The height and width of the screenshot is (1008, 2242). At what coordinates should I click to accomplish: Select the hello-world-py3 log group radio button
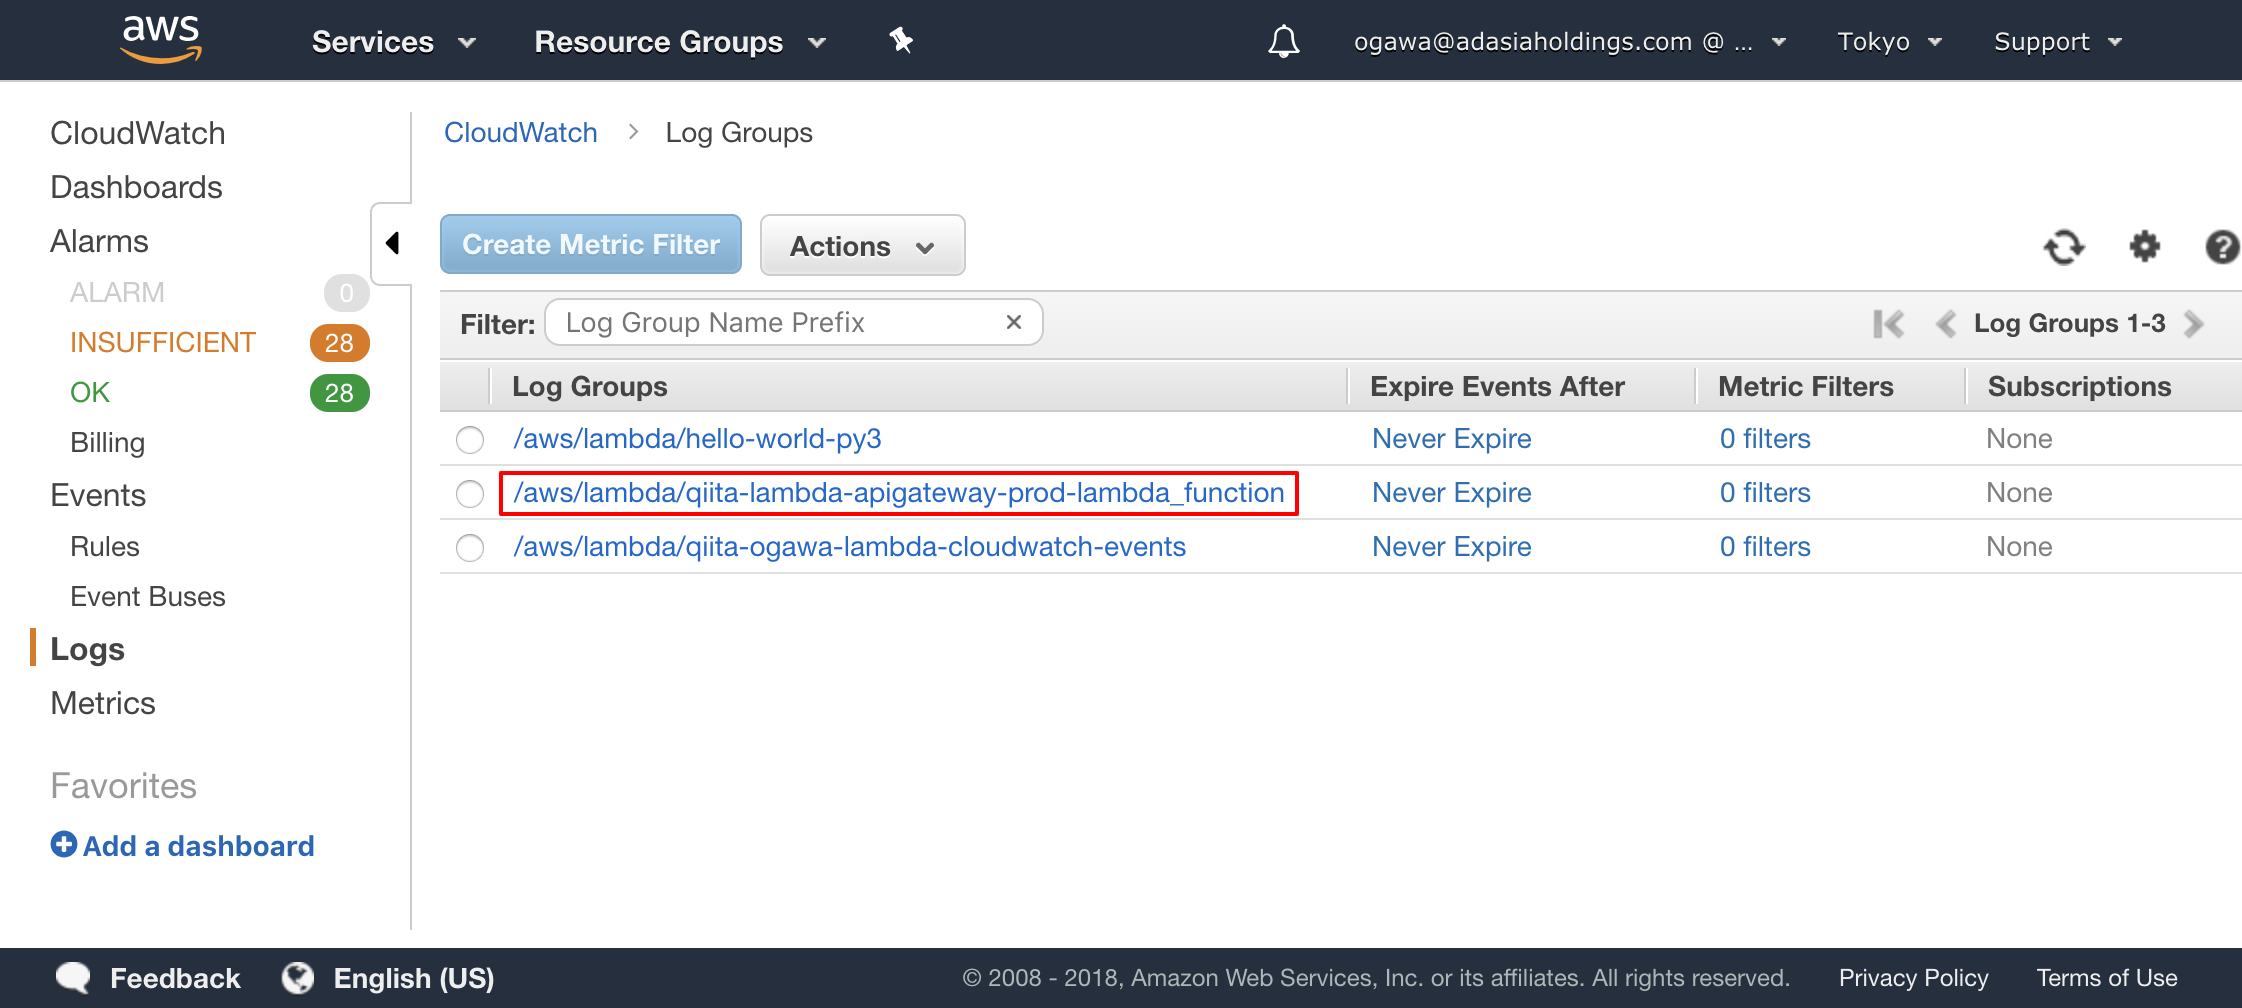(469, 439)
